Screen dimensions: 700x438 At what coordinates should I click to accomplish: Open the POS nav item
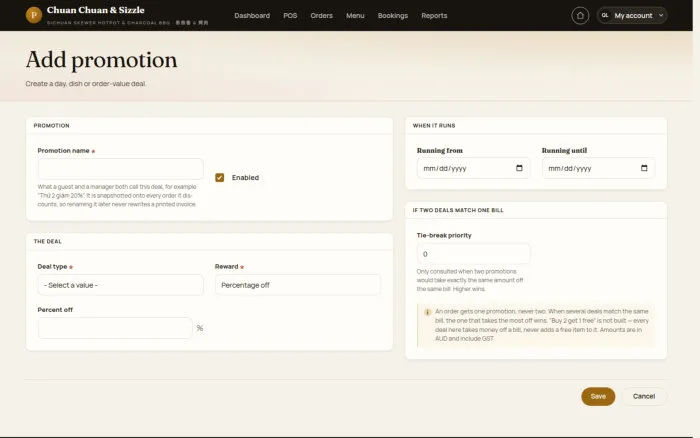[290, 16]
